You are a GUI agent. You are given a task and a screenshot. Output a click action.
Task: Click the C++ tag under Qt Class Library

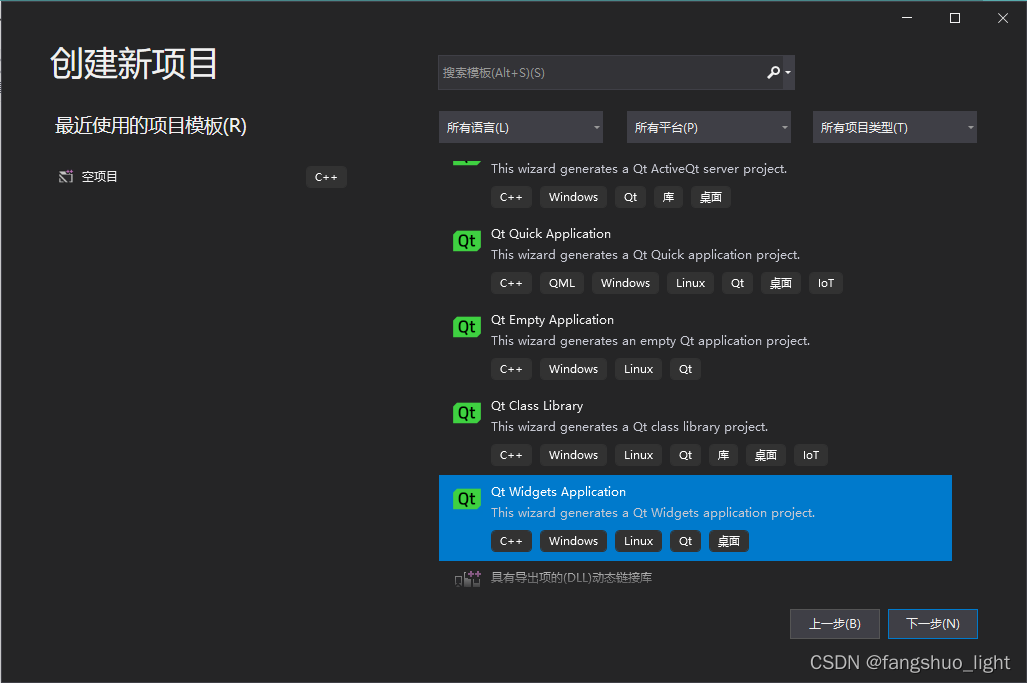(x=512, y=455)
